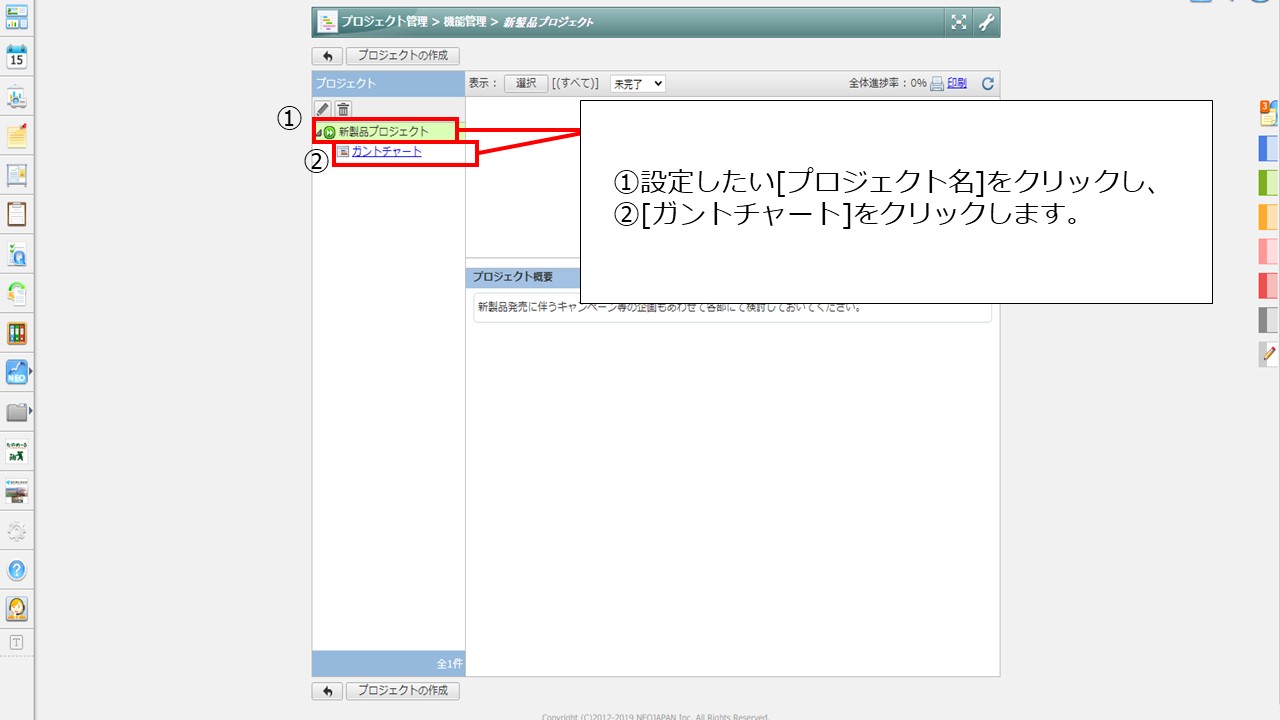Click the top プロジェクトの作成 button
1280x720 pixels.
pyautogui.click(x=403, y=56)
